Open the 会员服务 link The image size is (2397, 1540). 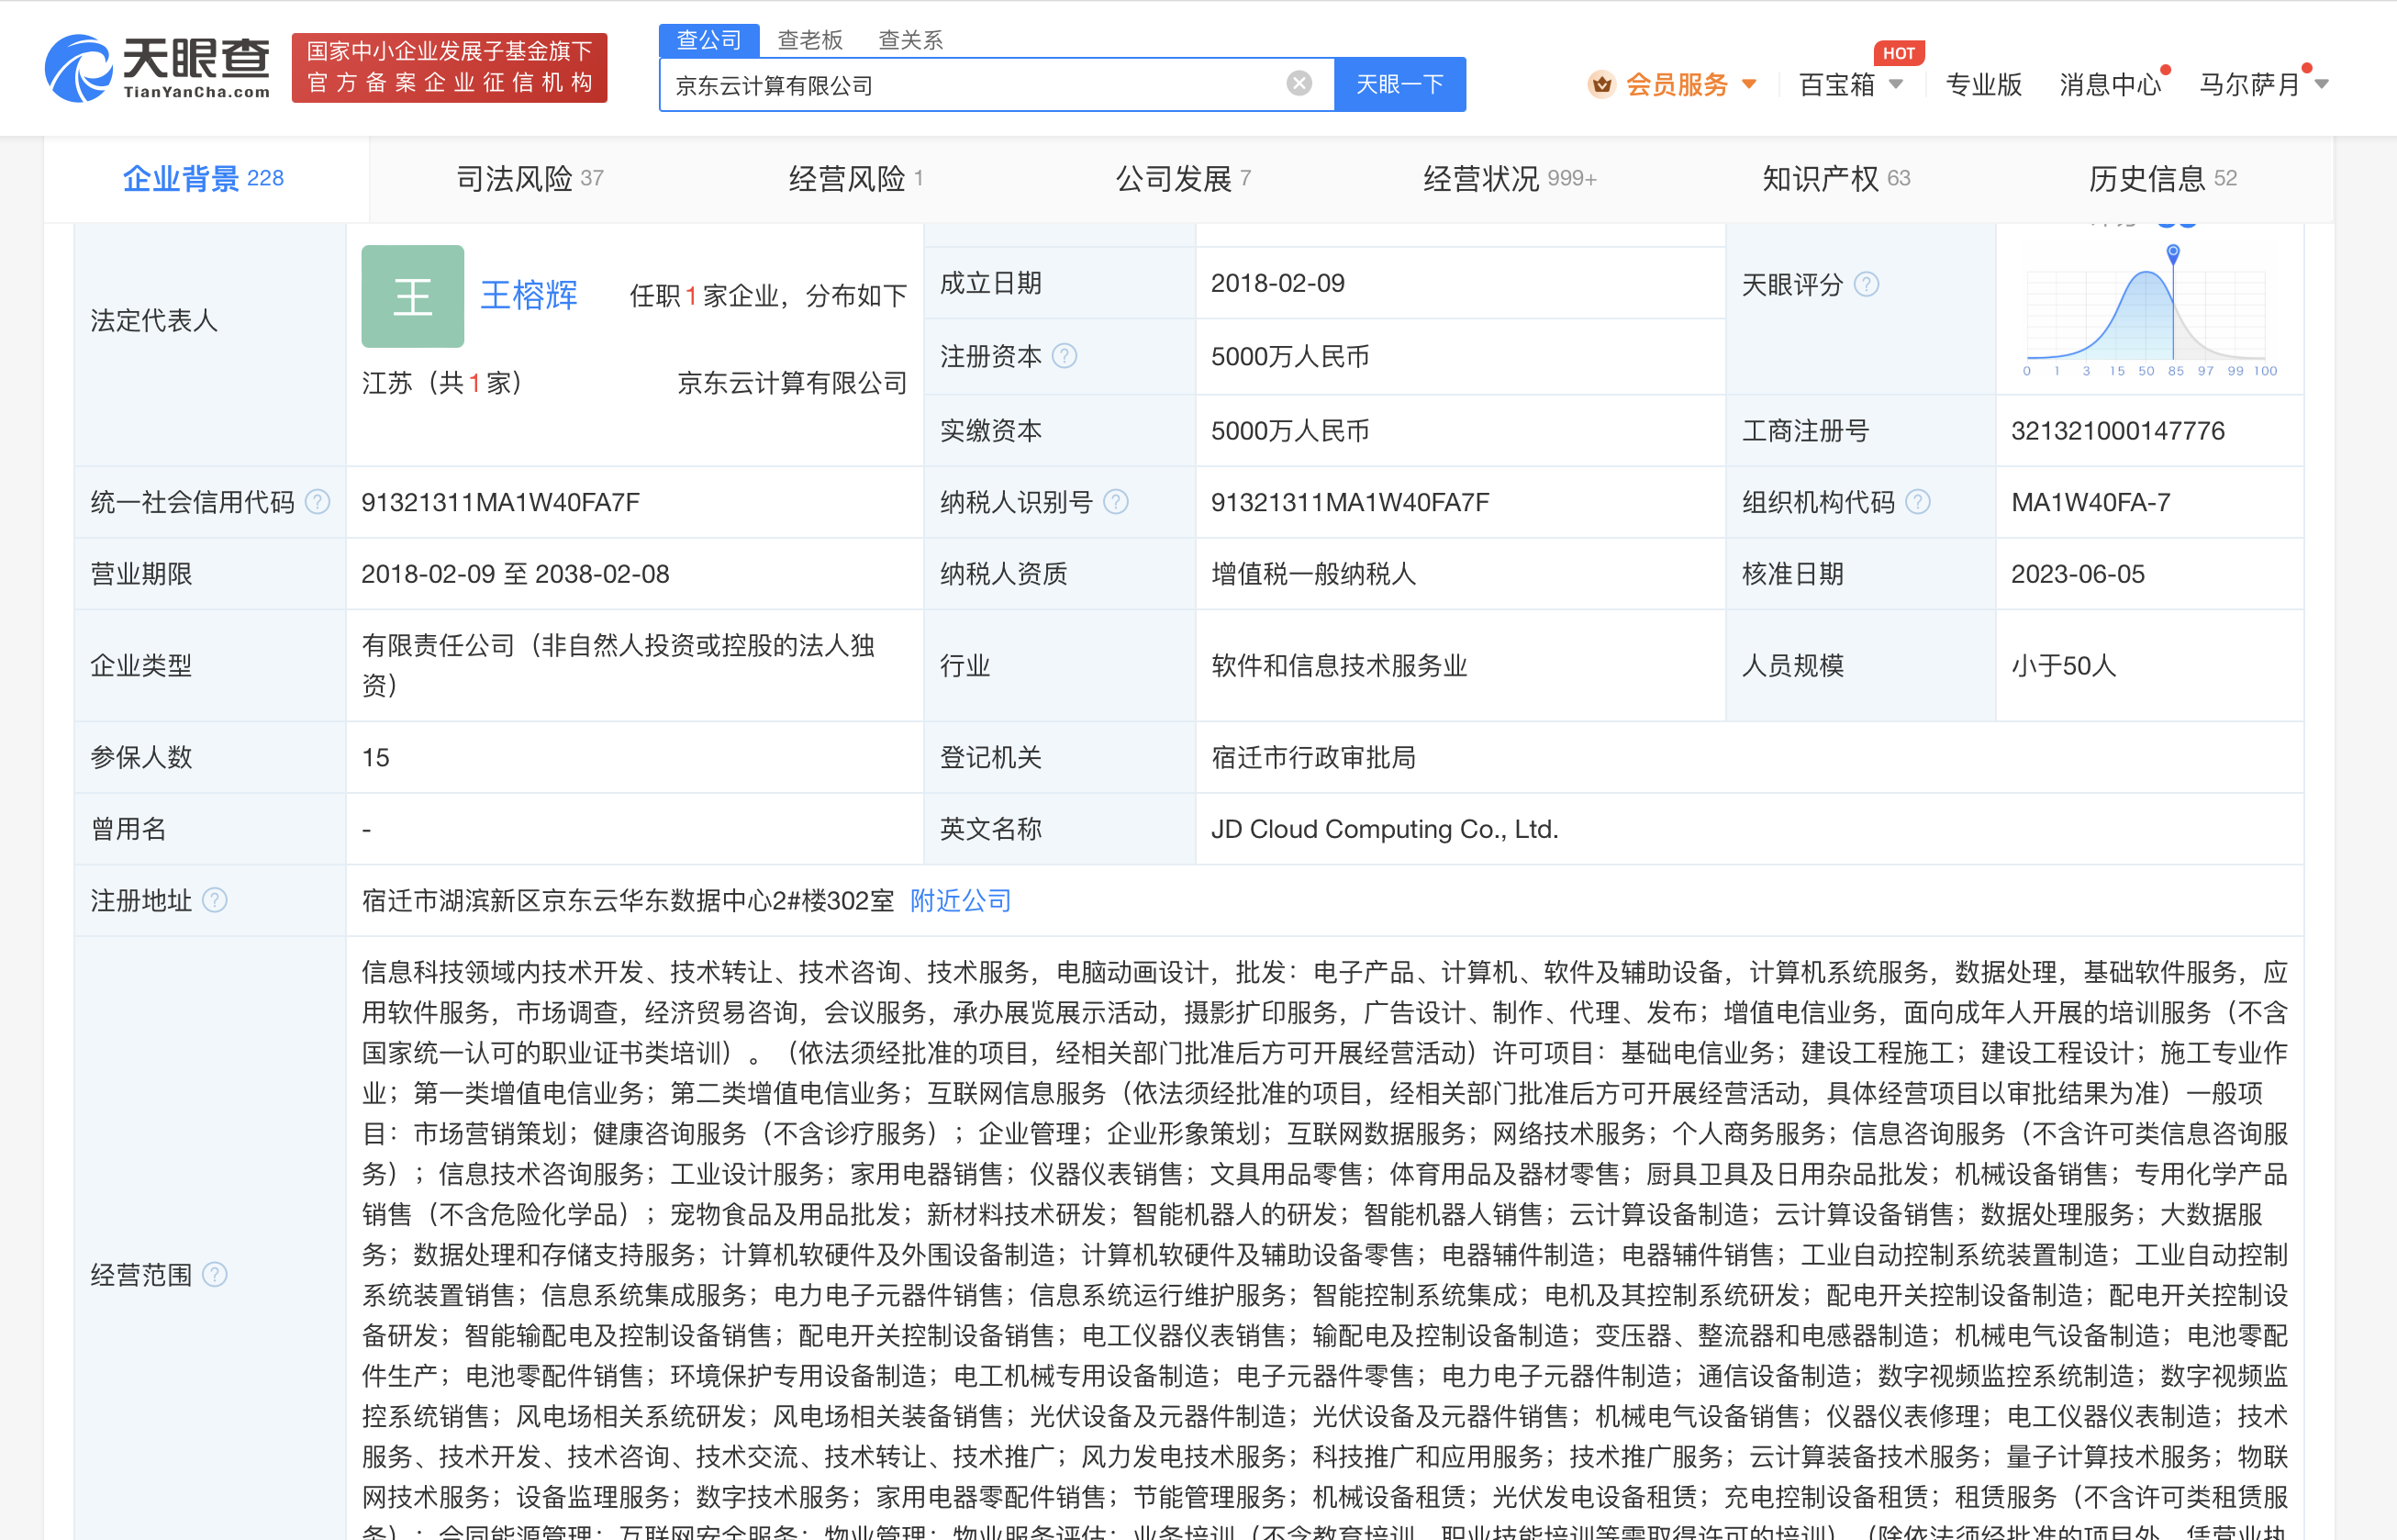coord(1677,85)
